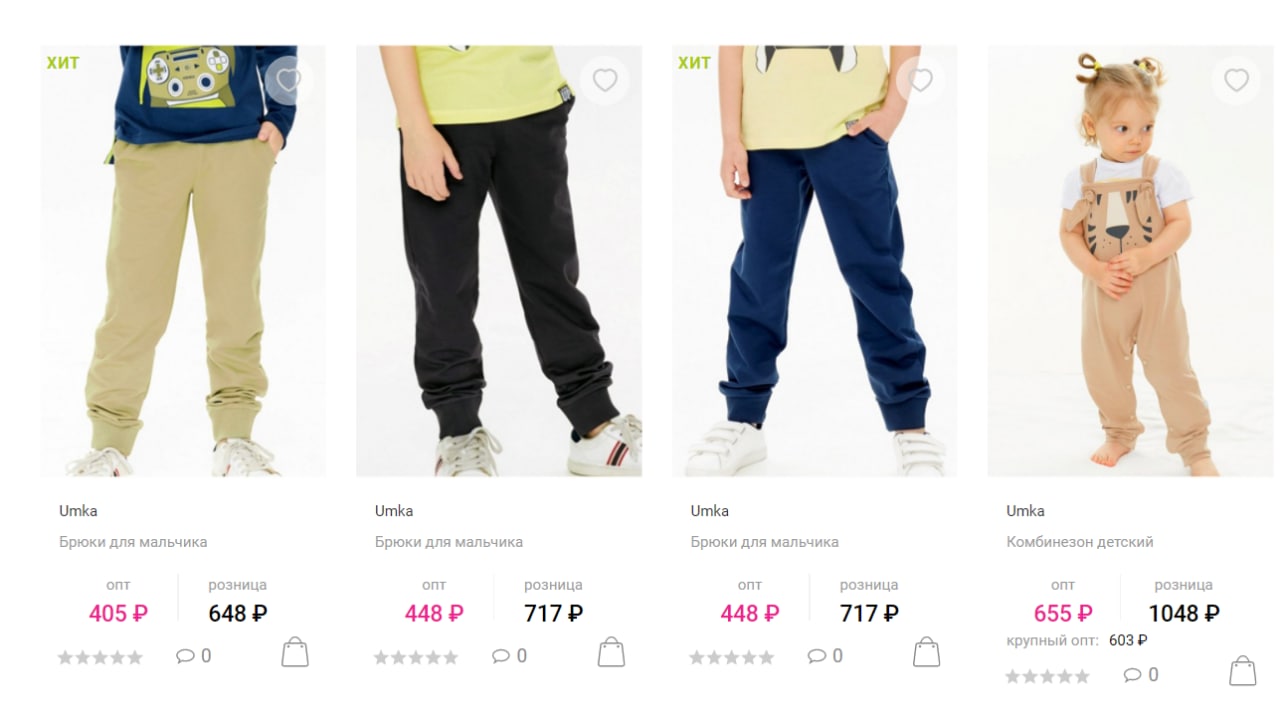Open toddler tiger jumpsuit product image
Viewport: 1280px width, 722px height.
click(1130, 261)
